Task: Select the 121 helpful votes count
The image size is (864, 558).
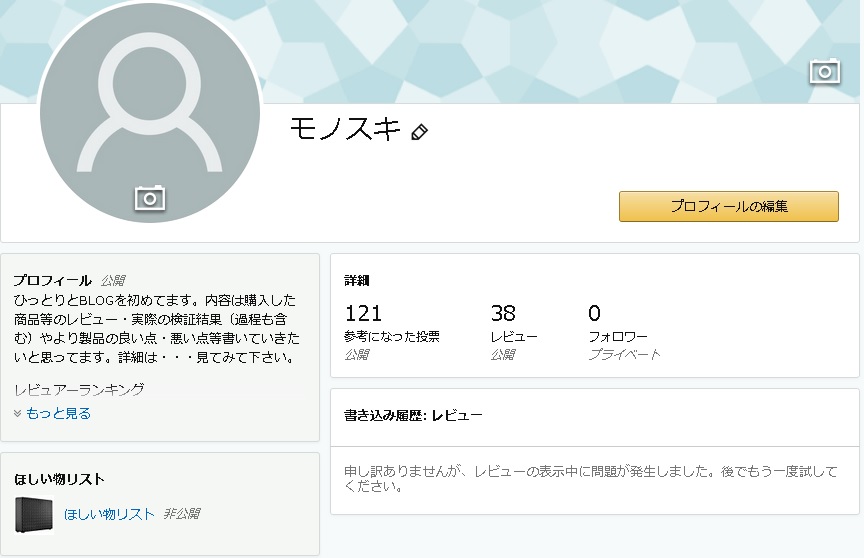Action: point(363,314)
